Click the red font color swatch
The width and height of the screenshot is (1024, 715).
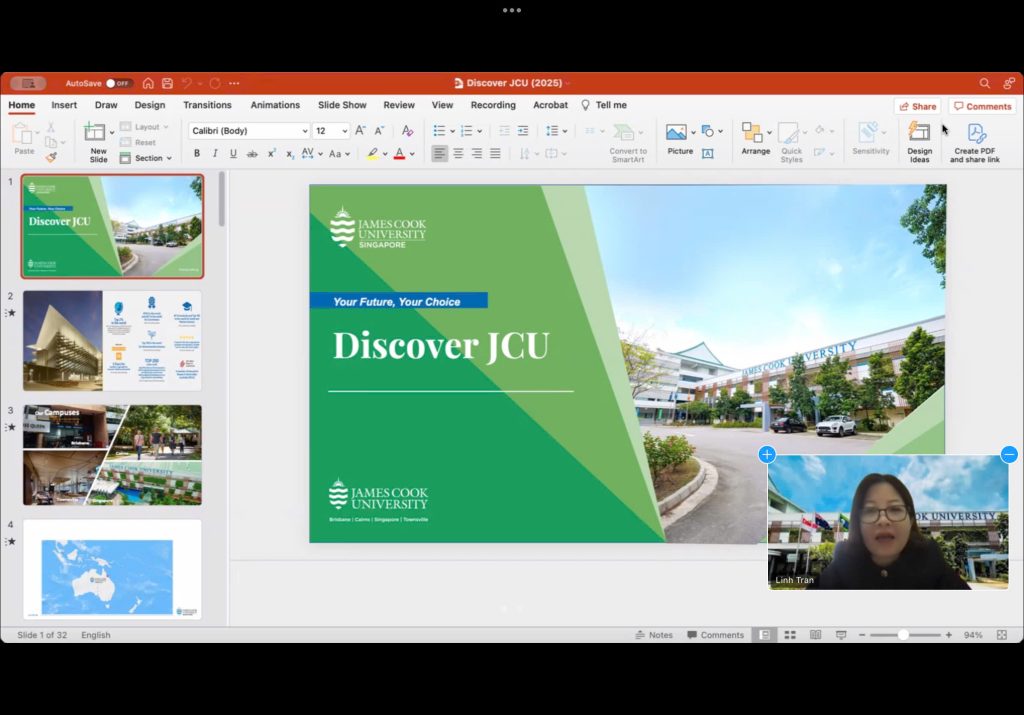click(x=399, y=154)
